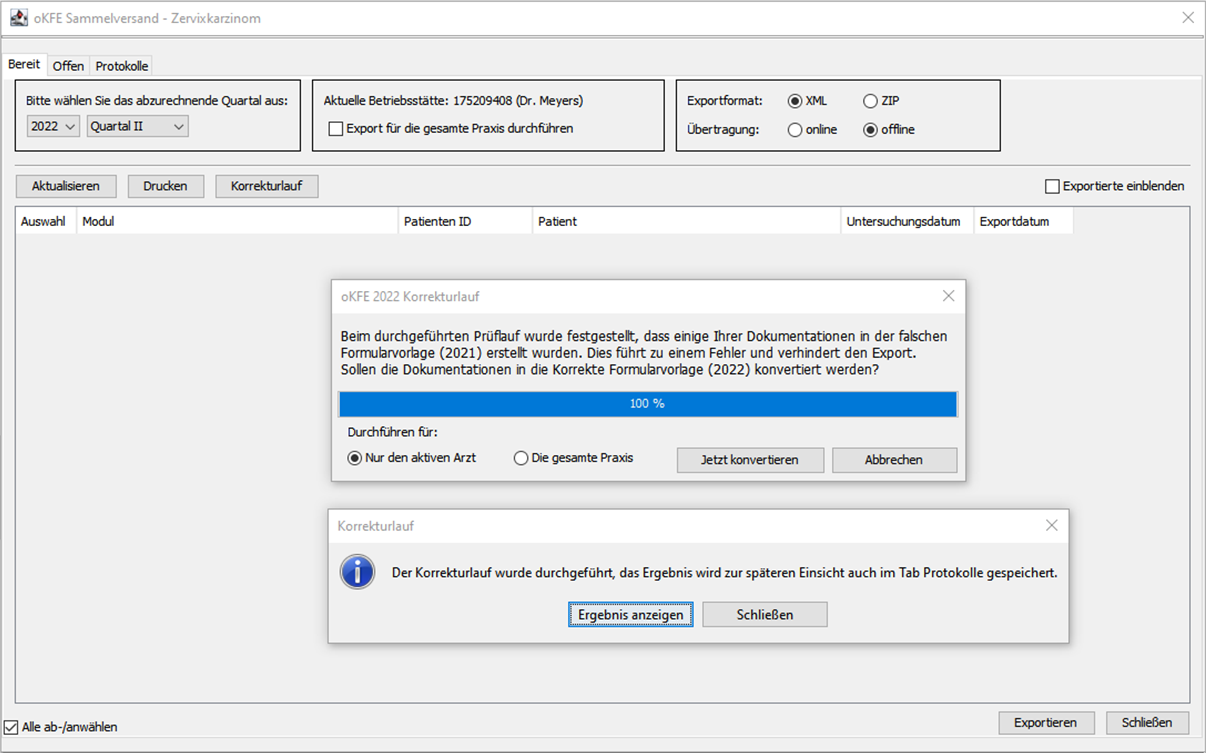Switch to the Offen tab
The height and width of the screenshot is (753, 1206).
tap(67, 65)
